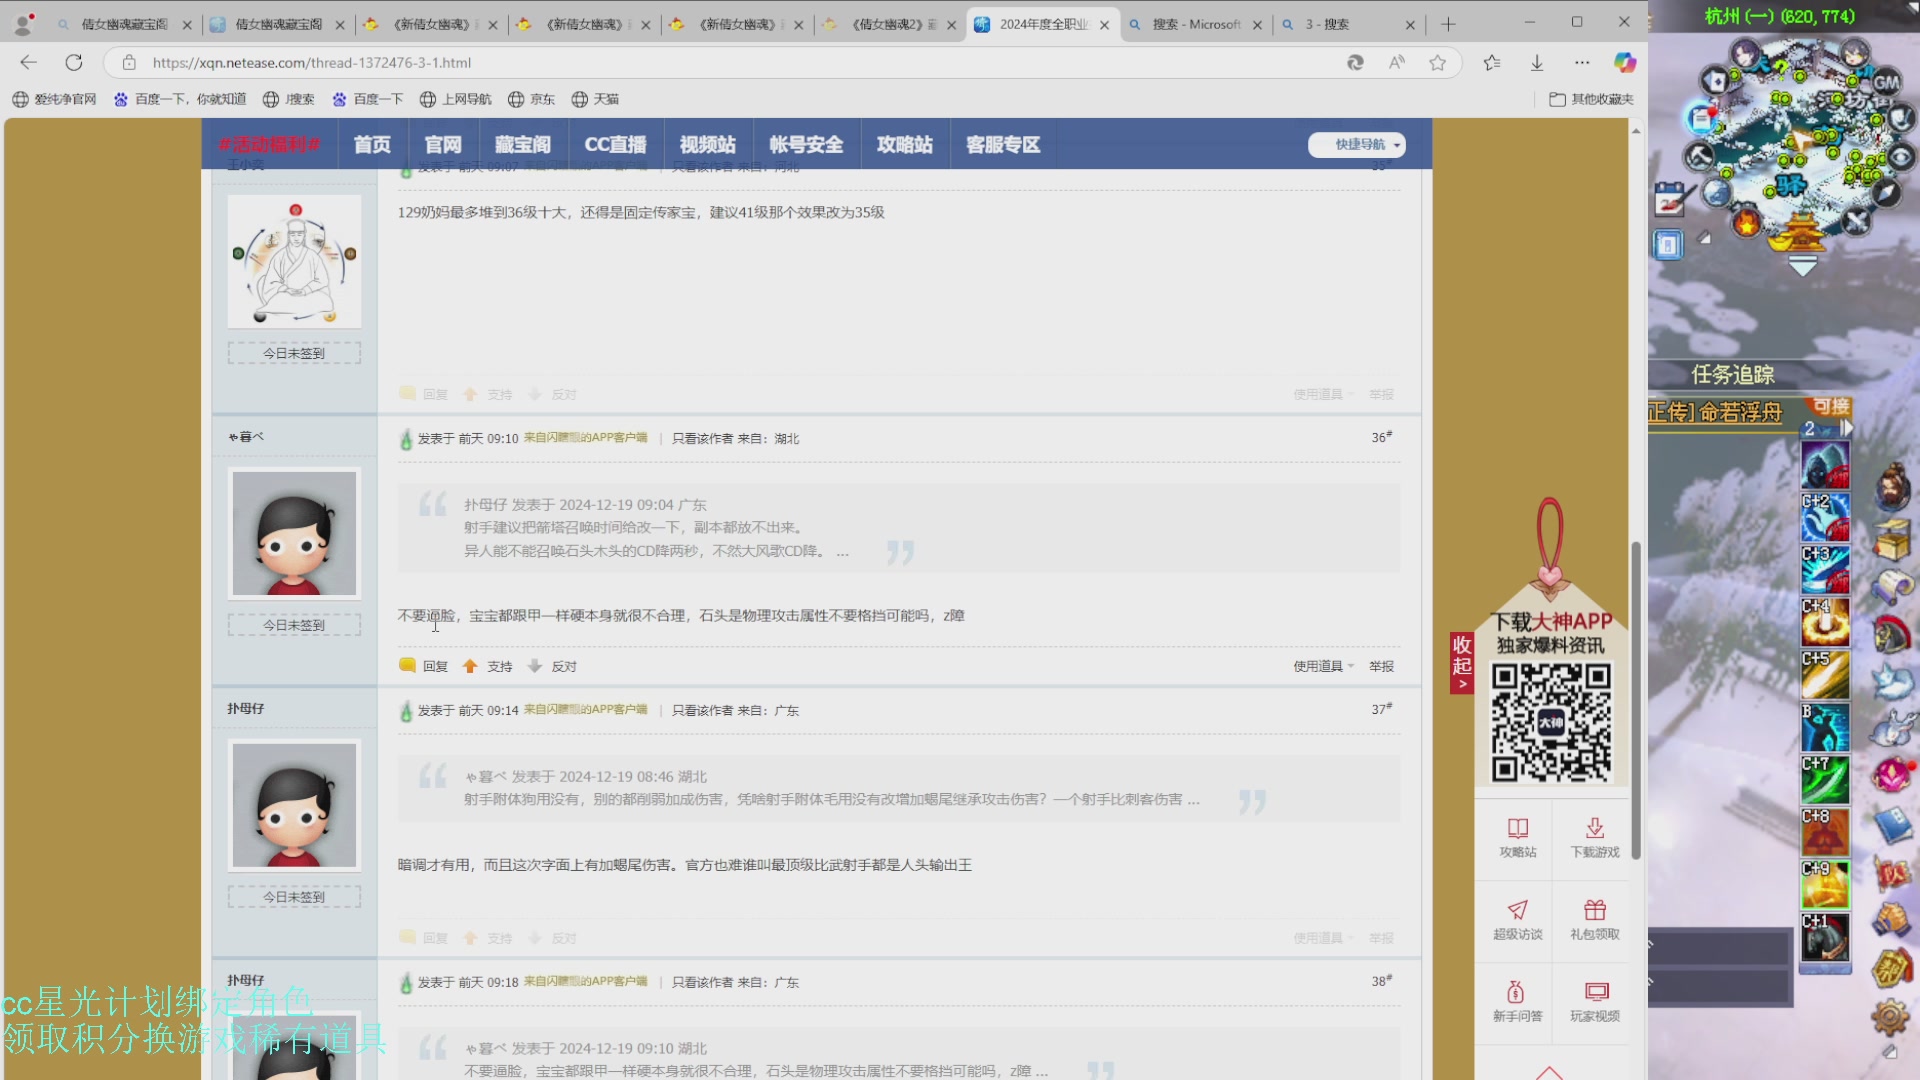Click the 命若浮舟 quest entry
The height and width of the screenshot is (1080, 1920).
1715,412
